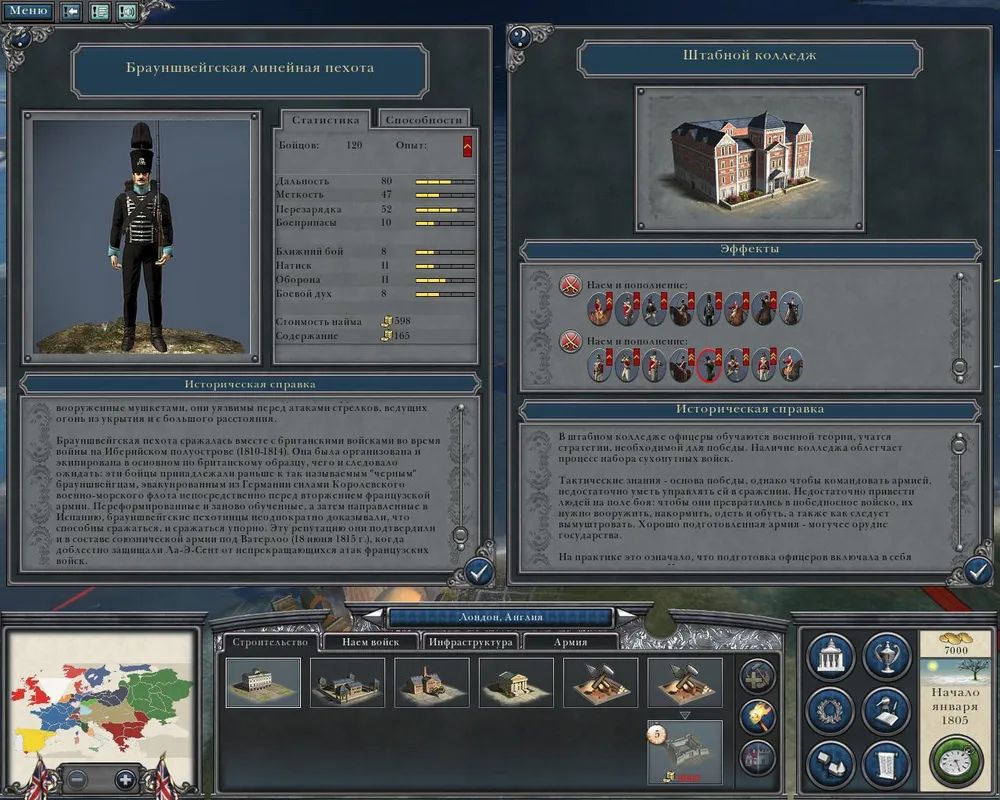
Task: Select the cannon foundry building slot
Action: 432,683
